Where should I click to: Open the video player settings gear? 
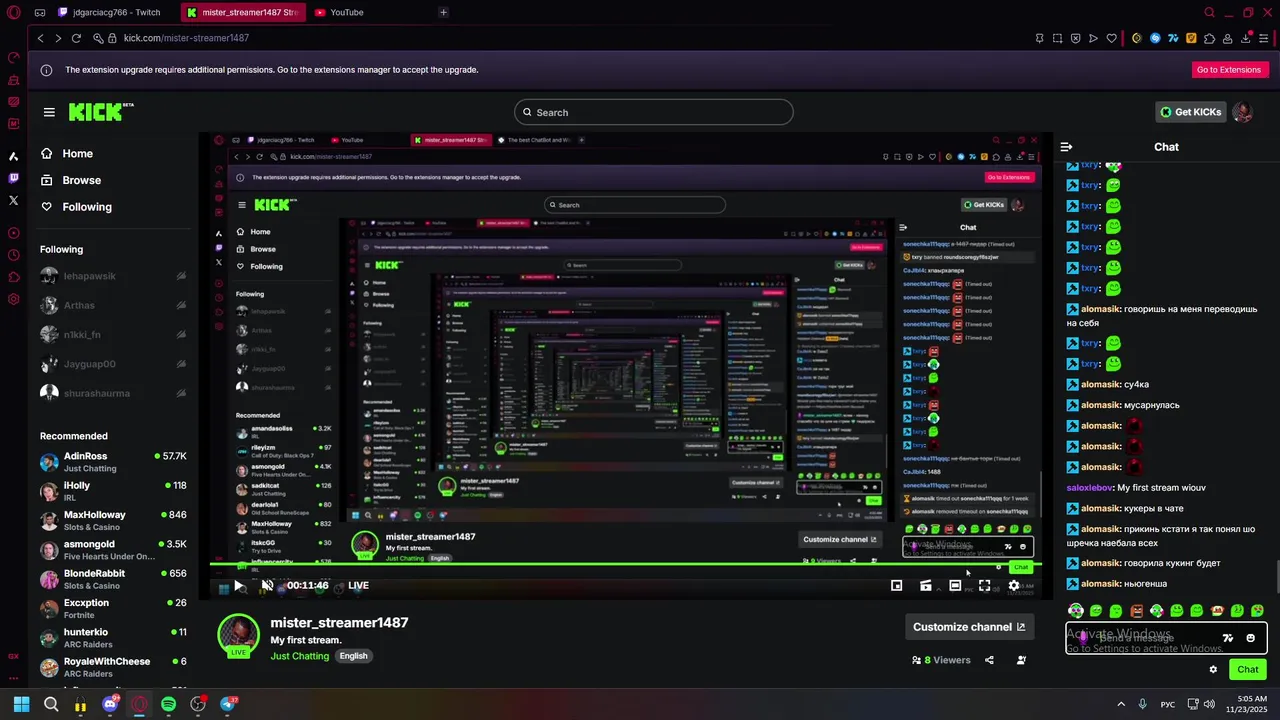pos(1014,586)
